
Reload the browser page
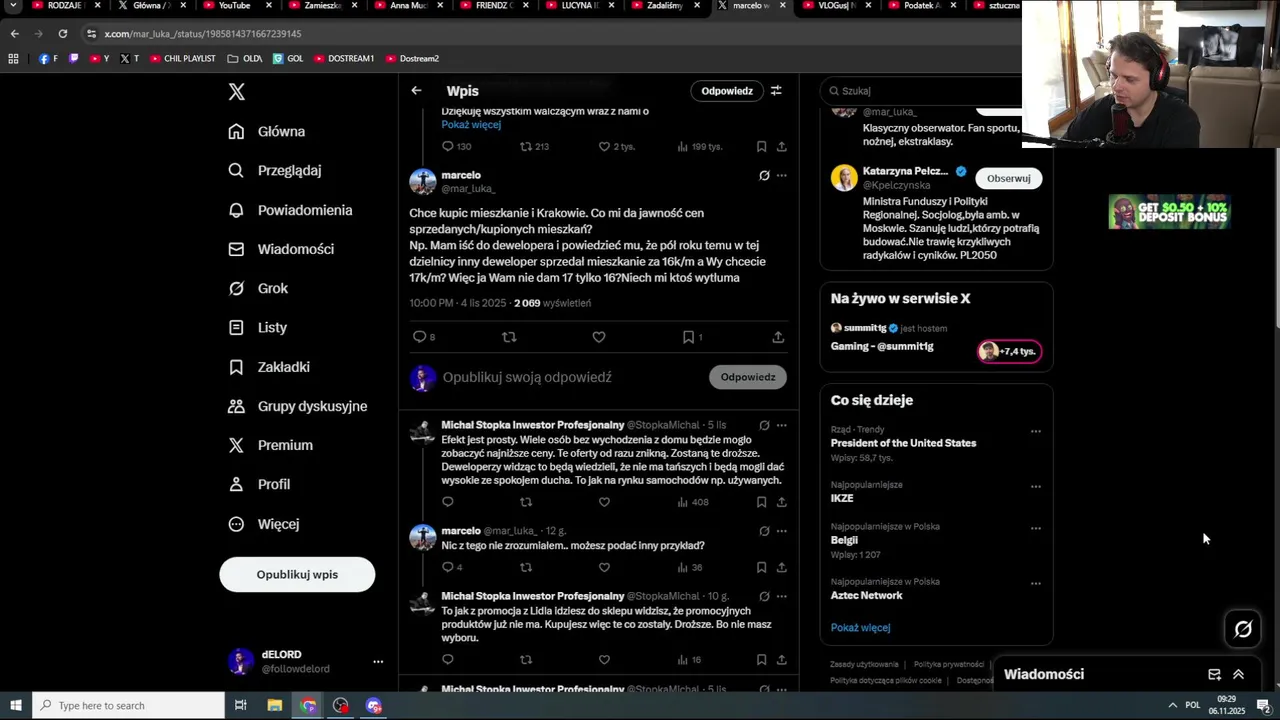point(62,34)
